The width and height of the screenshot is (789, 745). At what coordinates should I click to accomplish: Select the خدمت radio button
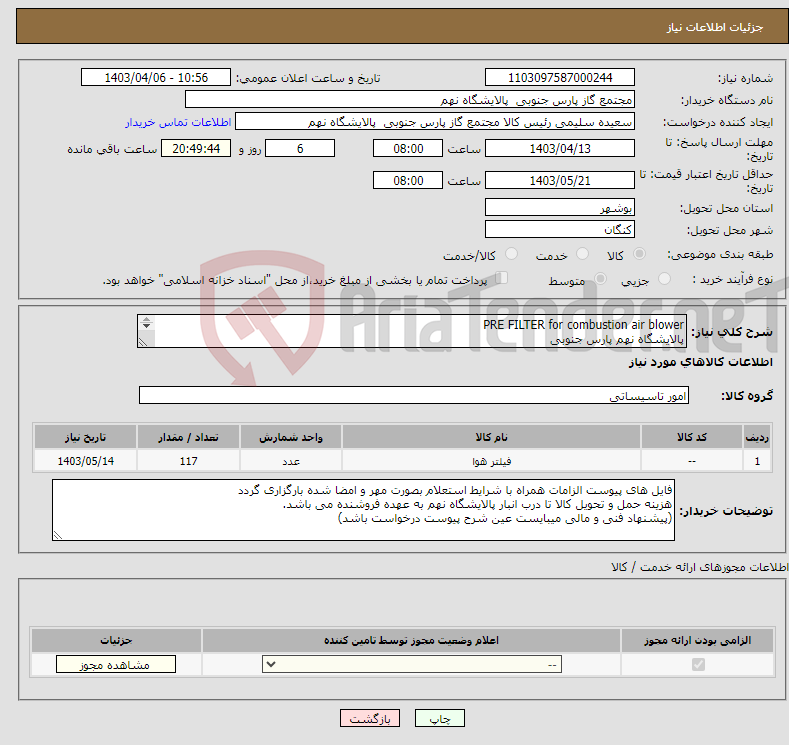tap(582, 254)
